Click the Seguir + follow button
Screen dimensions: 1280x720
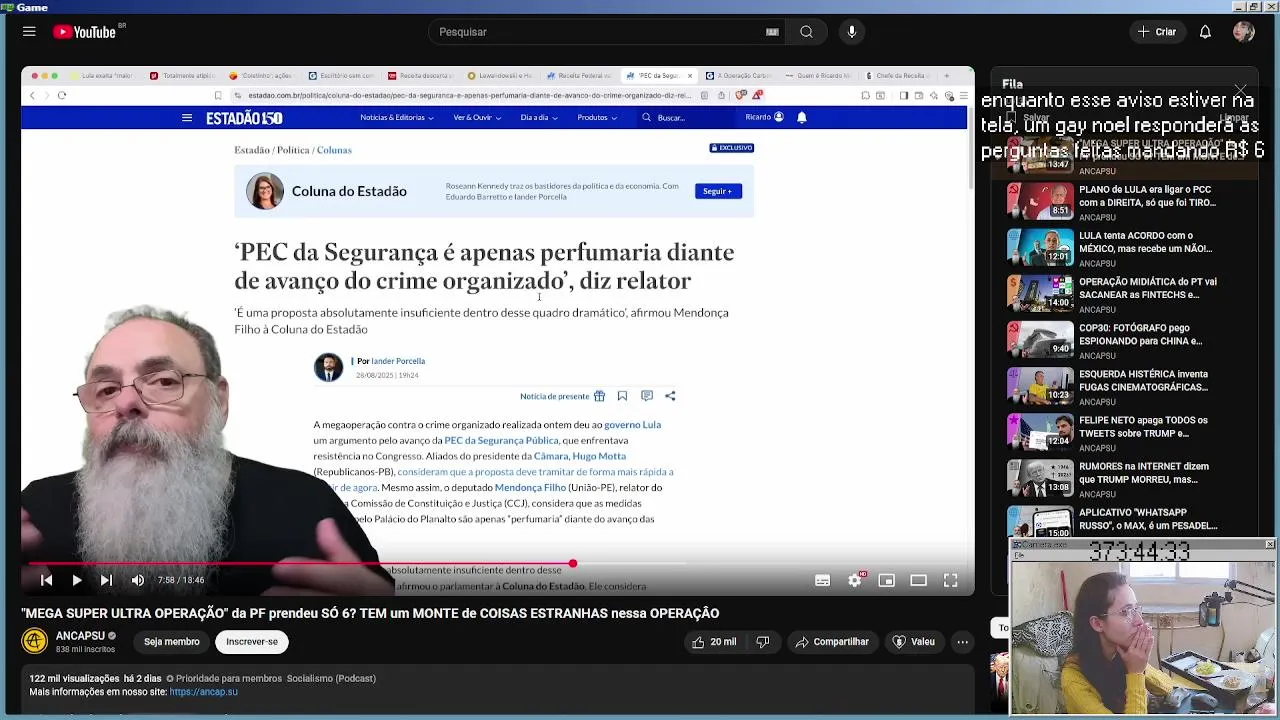point(718,191)
